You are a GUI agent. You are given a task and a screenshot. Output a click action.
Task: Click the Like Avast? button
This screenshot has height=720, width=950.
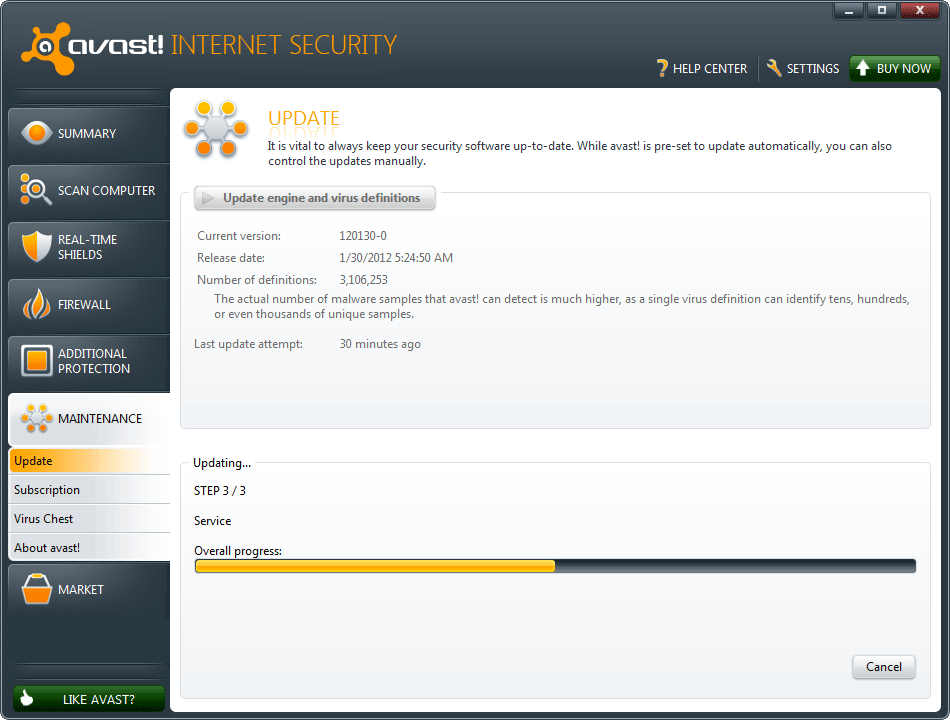pyautogui.click(x=89, y=699)
